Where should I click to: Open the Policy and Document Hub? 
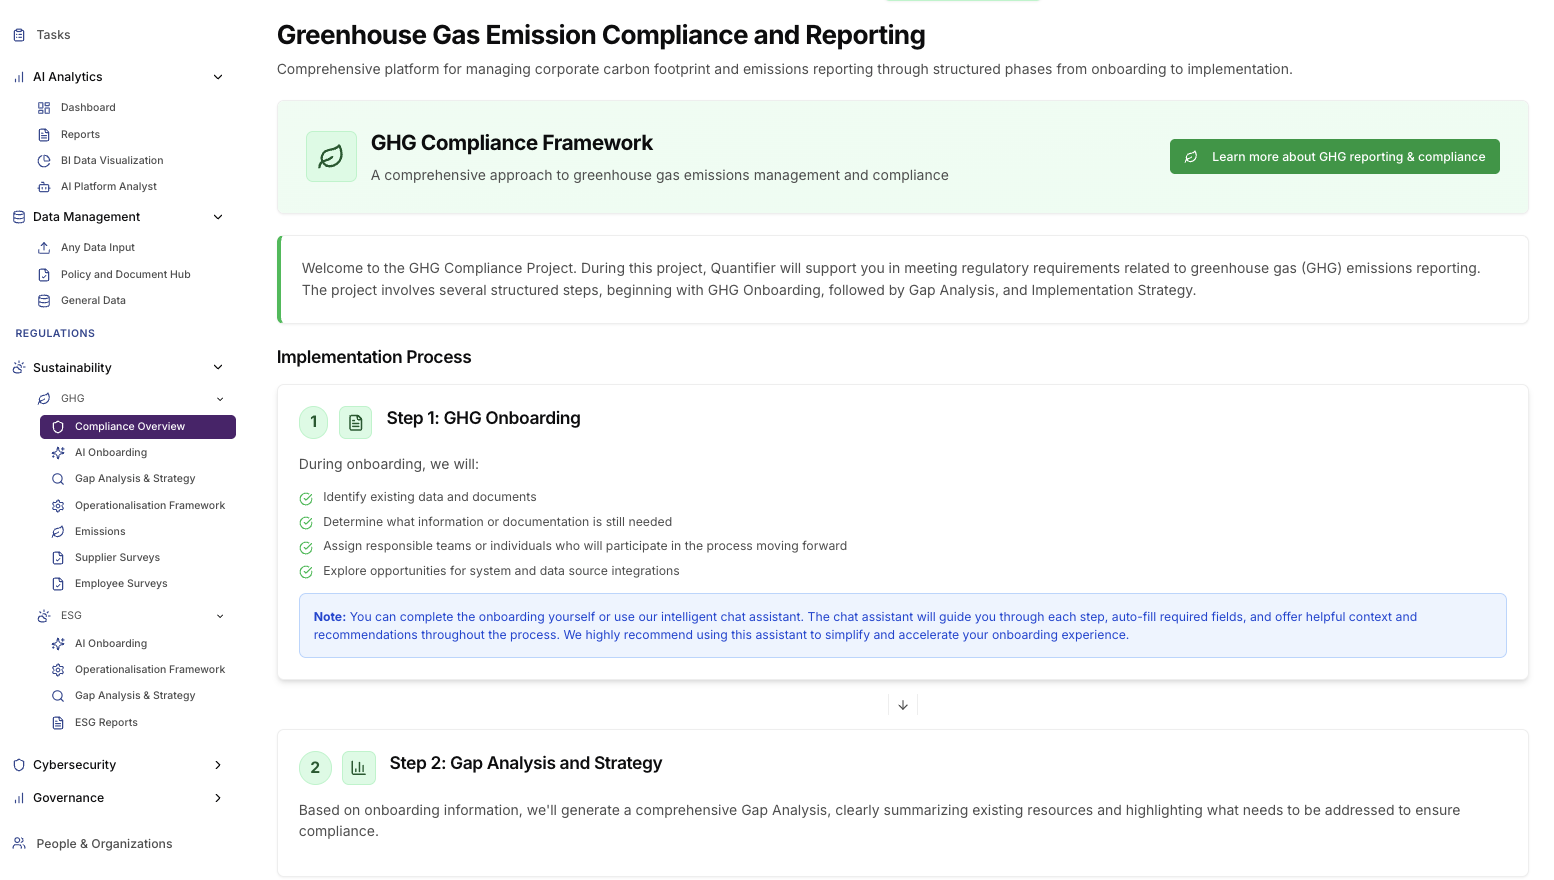pyautogui.click(x=125, y=274)
